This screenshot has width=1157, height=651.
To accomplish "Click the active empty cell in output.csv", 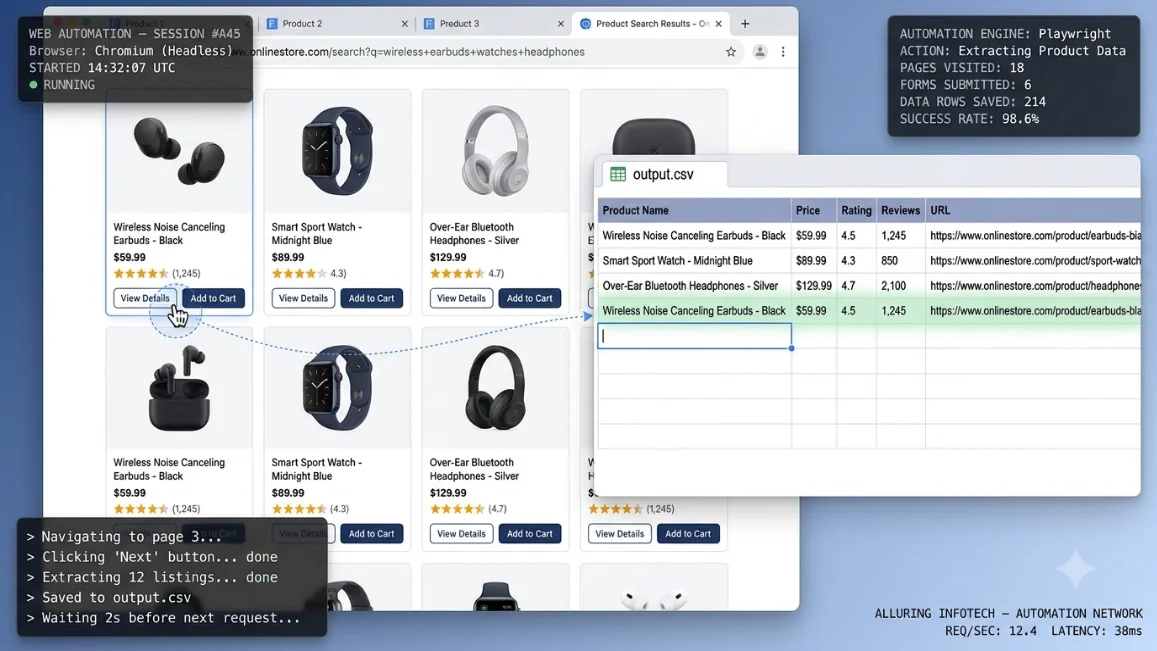I will point(694,336).
